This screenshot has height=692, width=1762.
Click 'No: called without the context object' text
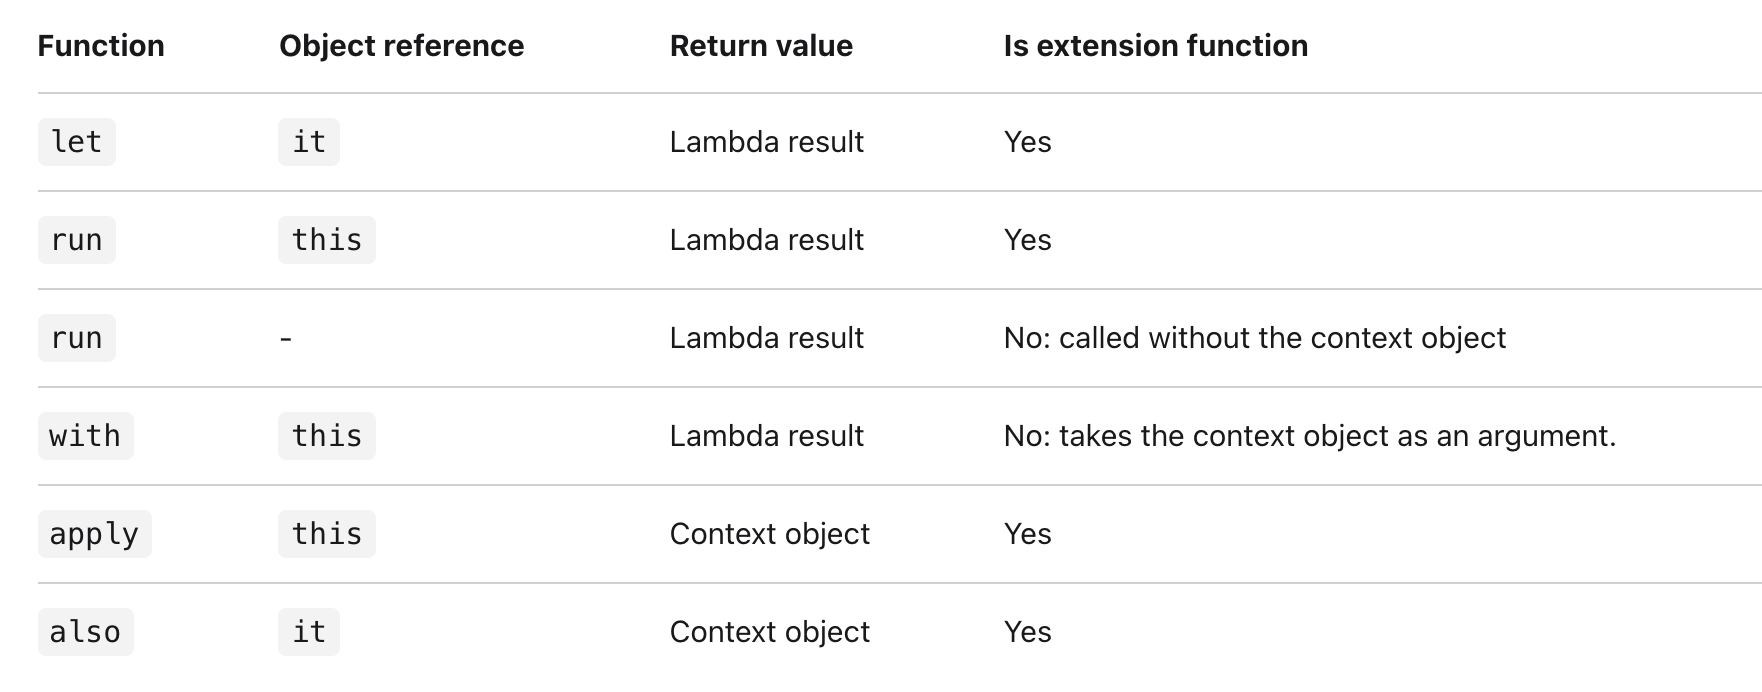pos(1254,338)
